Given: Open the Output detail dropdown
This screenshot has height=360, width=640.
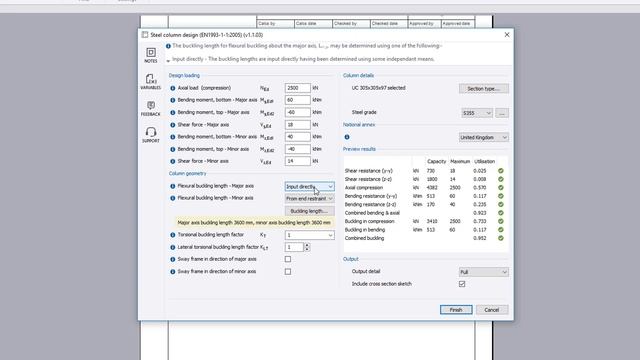Looking at the screenshot, I should coord(484,272).
